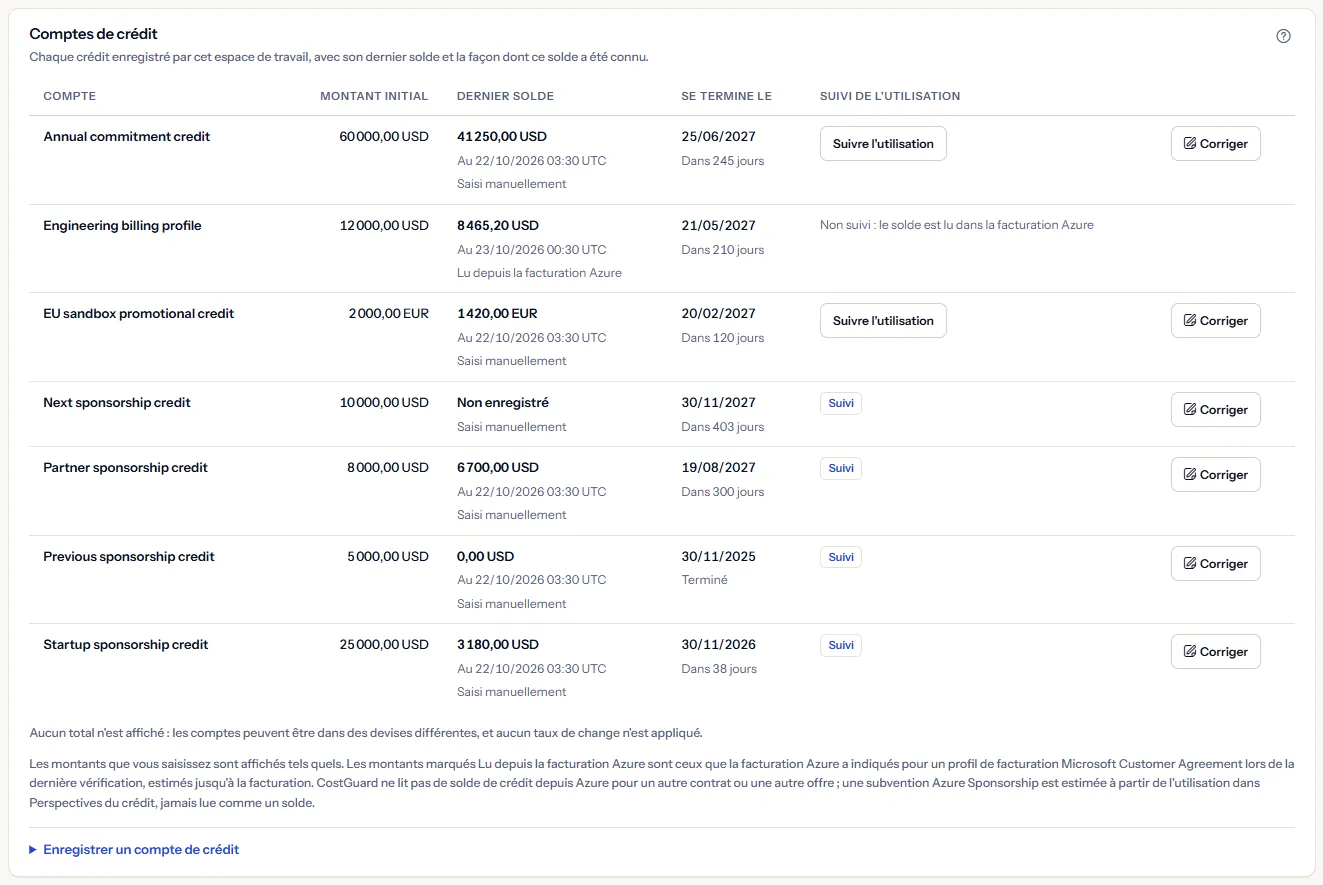
Task: Click the 'Non suivi' Azure billing note
Action: pyautogui.click(x=957, y=226)
